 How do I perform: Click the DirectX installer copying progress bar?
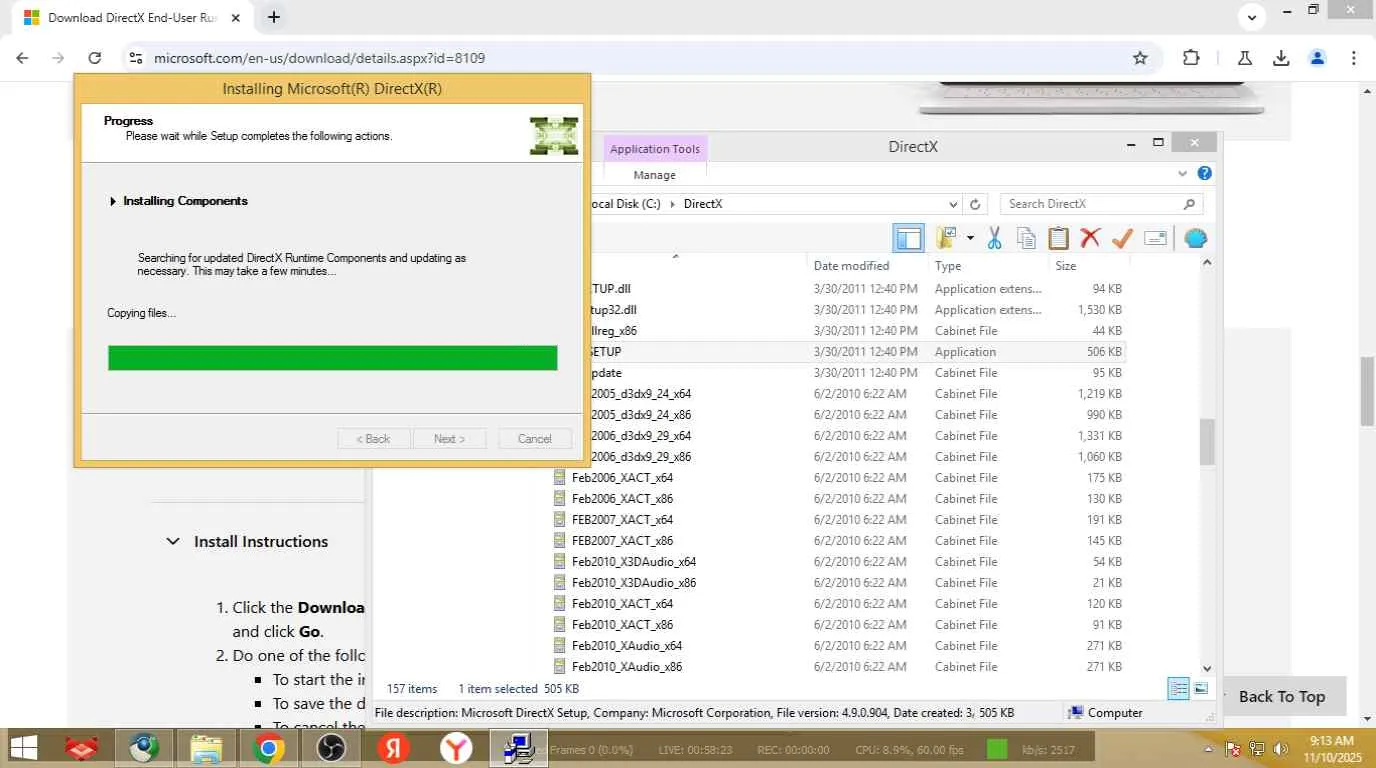(x=332, y=358)
